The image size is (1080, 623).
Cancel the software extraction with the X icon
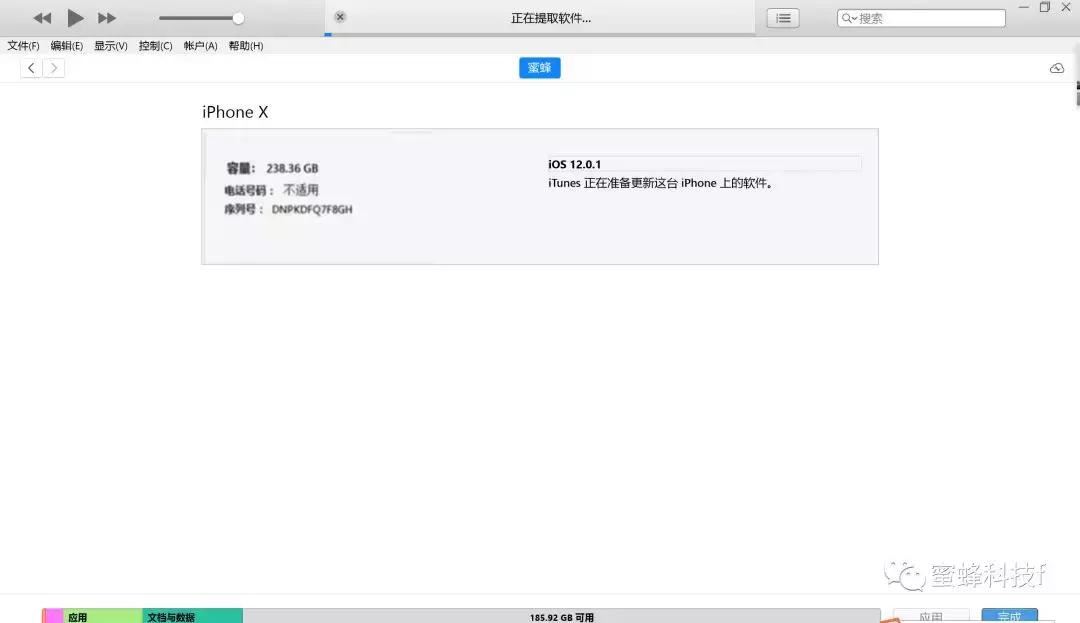click(340, 17)
